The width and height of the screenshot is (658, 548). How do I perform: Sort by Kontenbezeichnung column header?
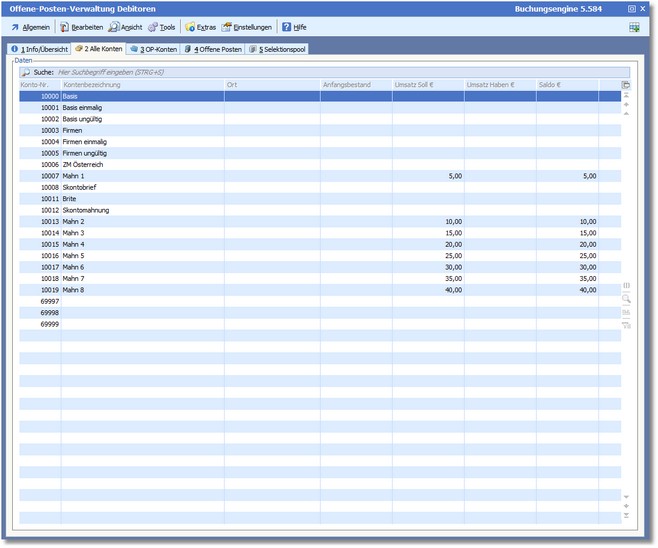click(142, 85)
